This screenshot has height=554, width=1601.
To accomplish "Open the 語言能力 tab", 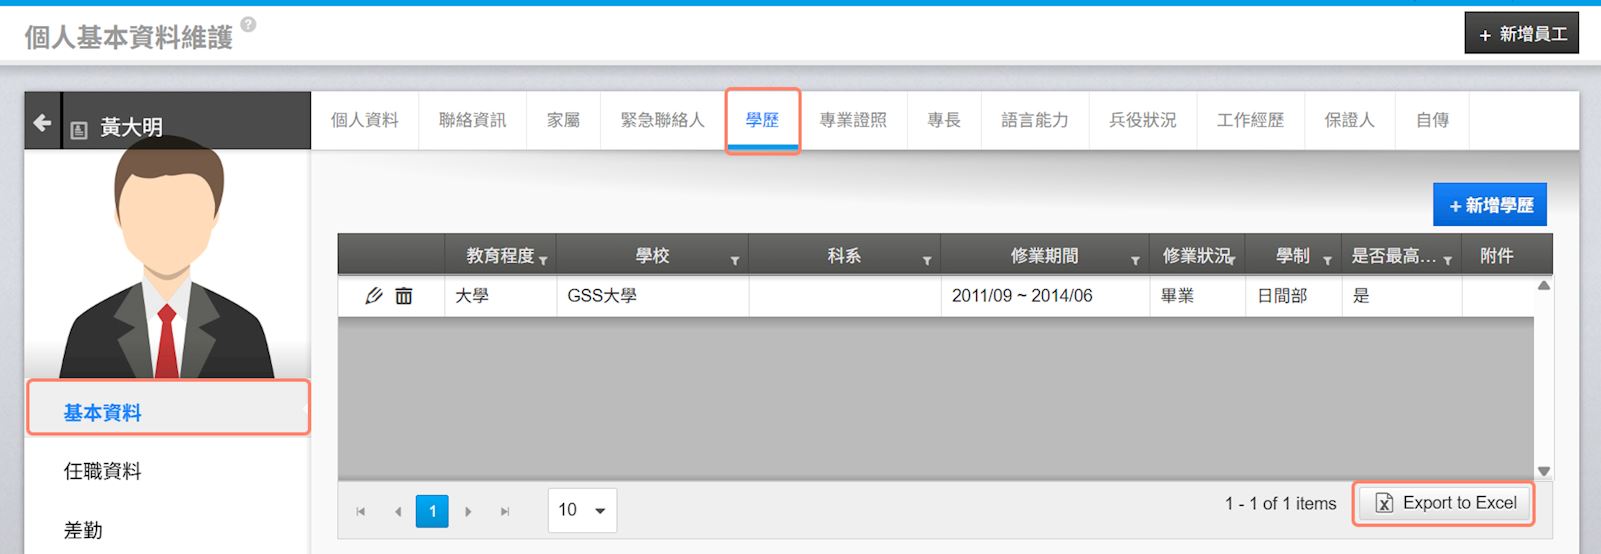I will pos(1034,120).
